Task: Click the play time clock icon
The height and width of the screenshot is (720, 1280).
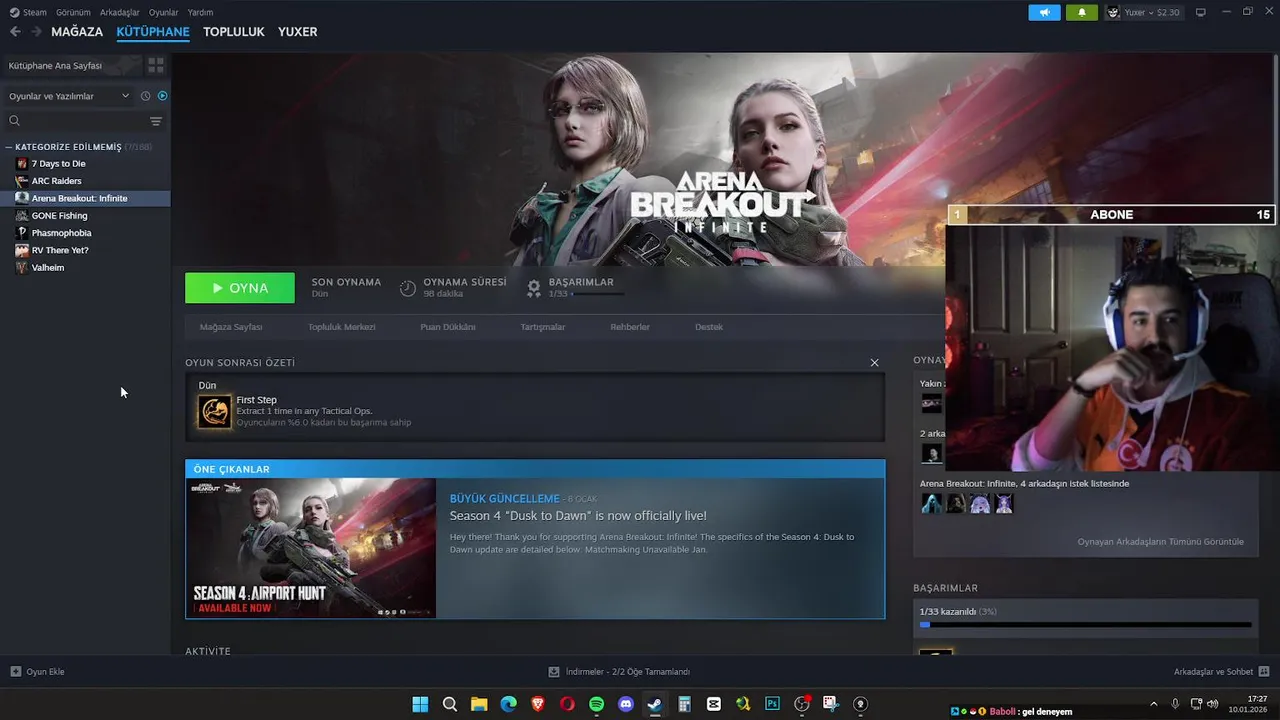Action: pos(408,288)
